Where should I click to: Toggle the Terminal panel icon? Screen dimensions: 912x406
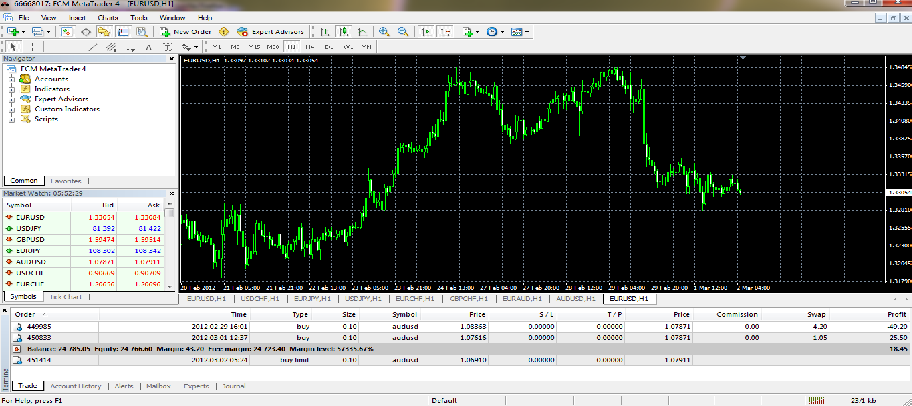point(123,31)
